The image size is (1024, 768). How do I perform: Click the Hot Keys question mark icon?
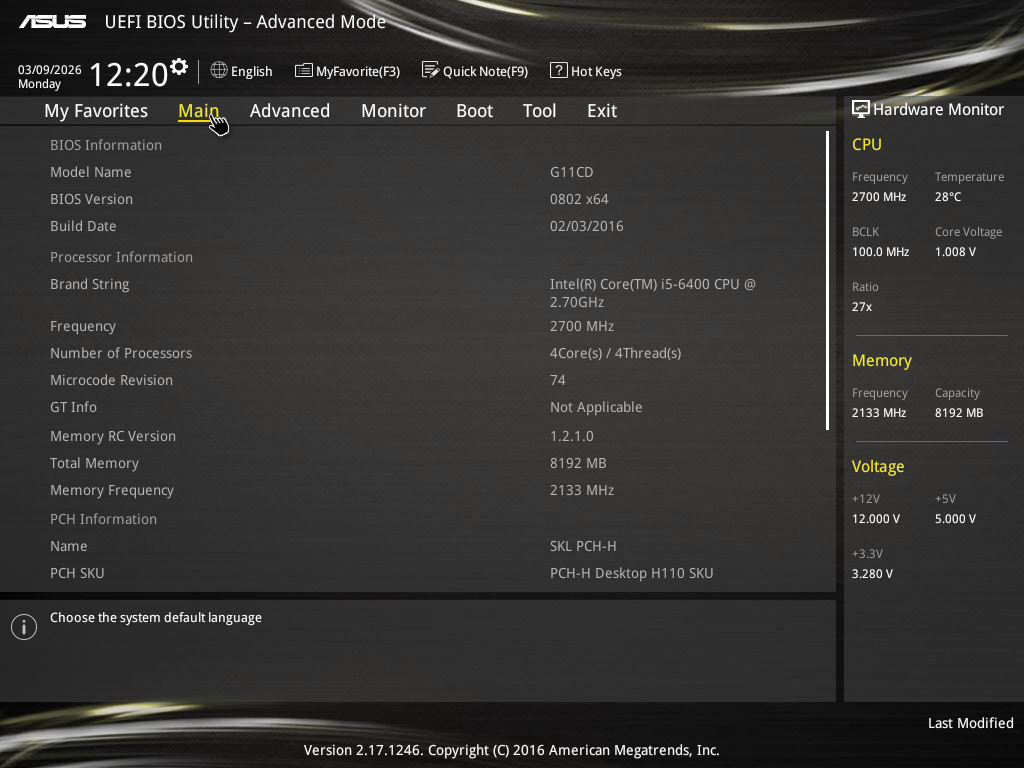point(558,70)
